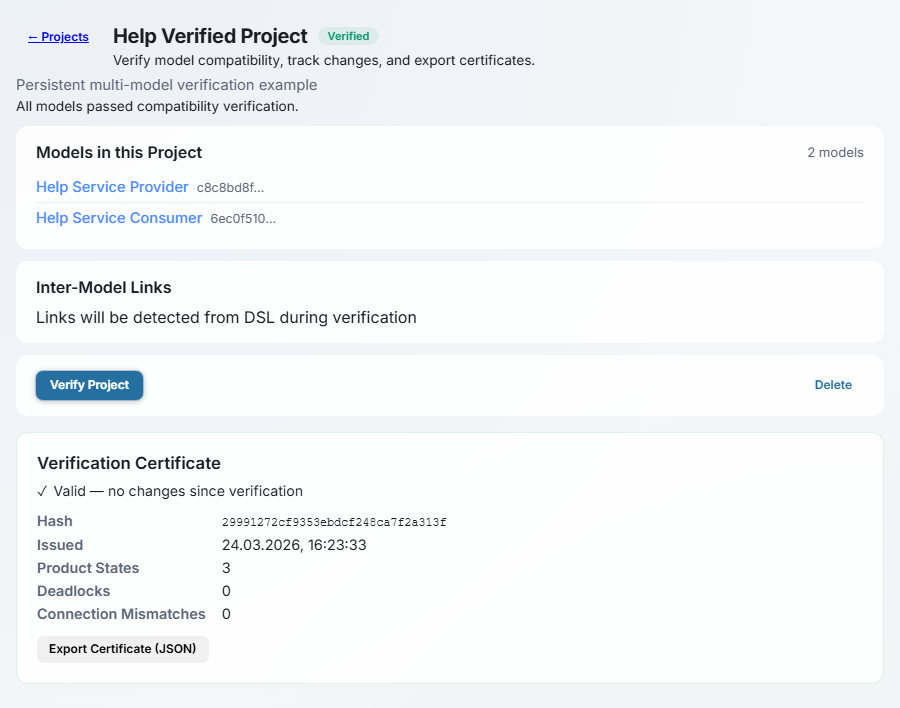Open the Help Service Provider model
Screen dimensions: 900x708
point(111,187)
